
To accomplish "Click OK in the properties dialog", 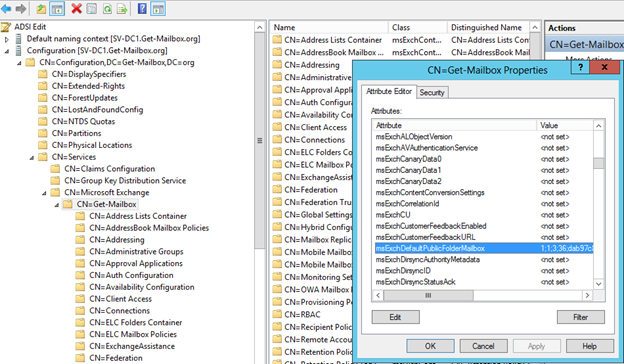I will pos(430,346).
